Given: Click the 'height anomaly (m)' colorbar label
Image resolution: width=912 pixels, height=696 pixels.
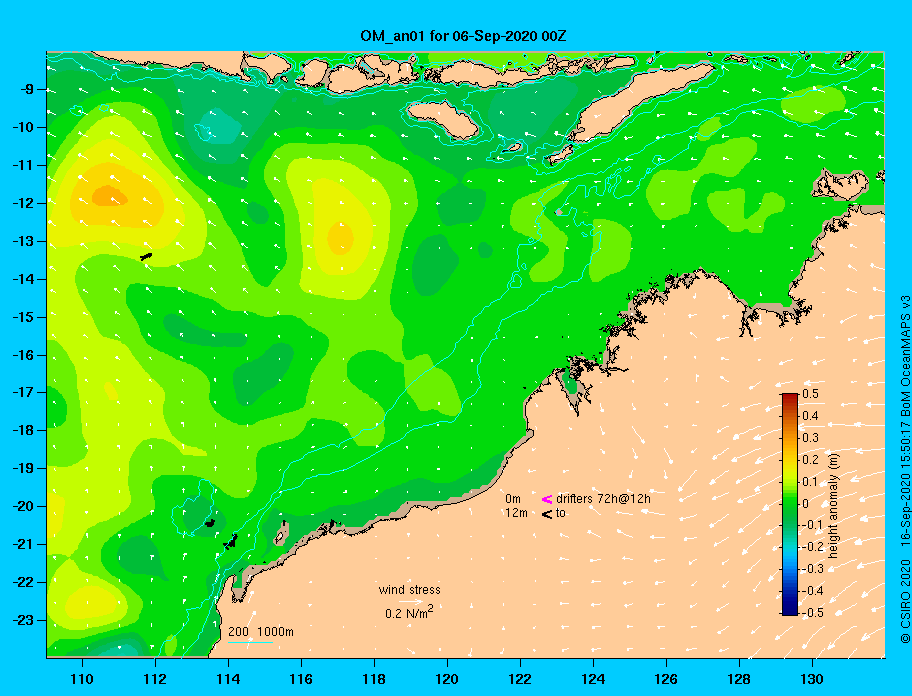Looking at the screenshot, I should pos(833,504).
